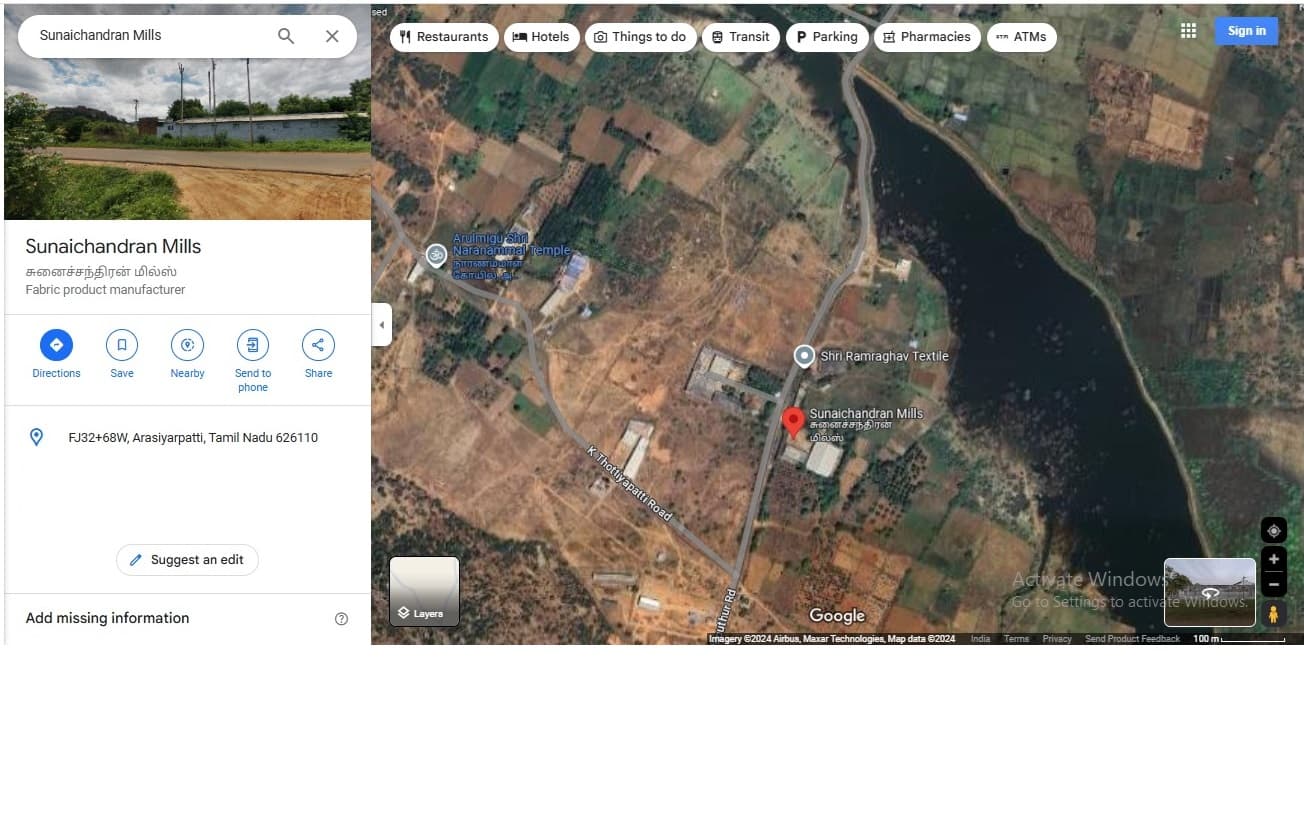Click the Sunaichandran Mills place title
The width and height of the screenshot is (1304, 826).
pyautogui.click(x=113, y=246)
